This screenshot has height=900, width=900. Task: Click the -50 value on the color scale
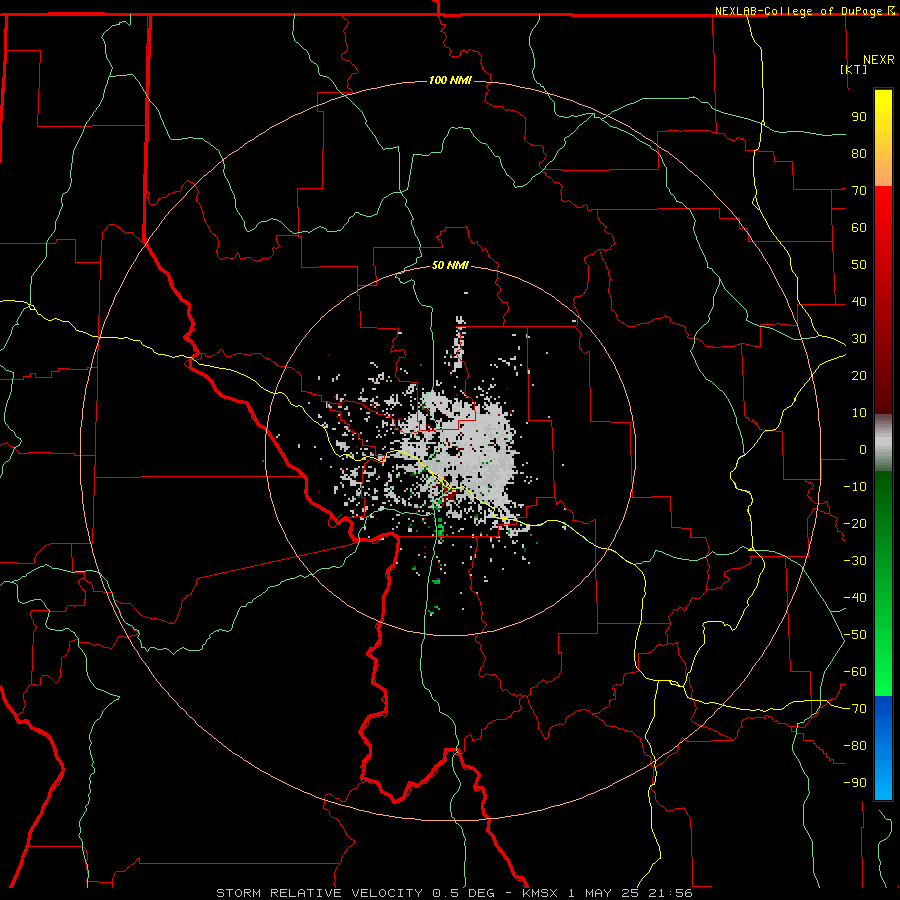click(x=855, y=634)
